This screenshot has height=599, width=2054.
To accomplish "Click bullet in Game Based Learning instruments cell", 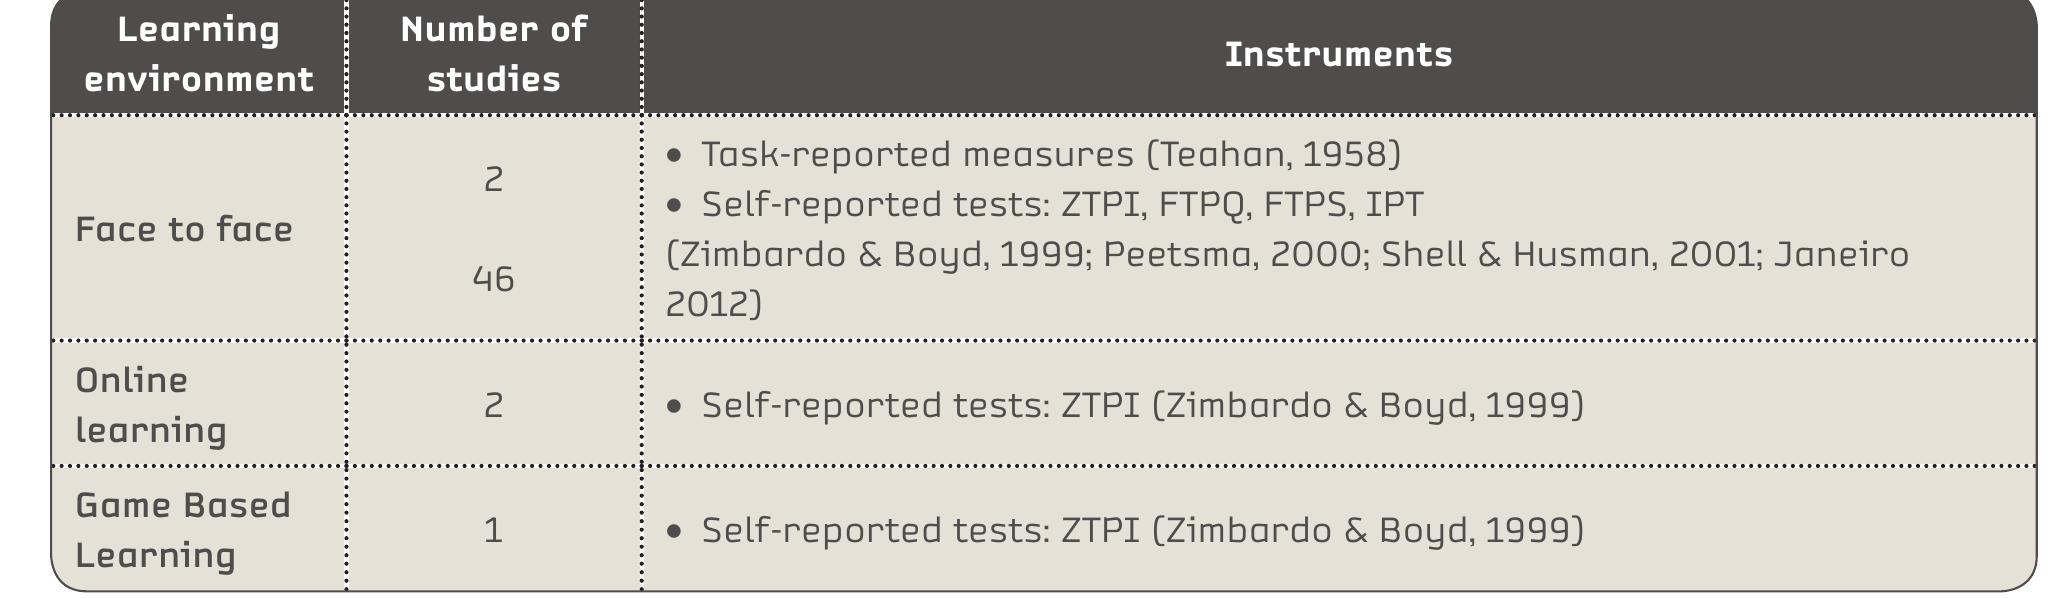I will coord(675,531).
